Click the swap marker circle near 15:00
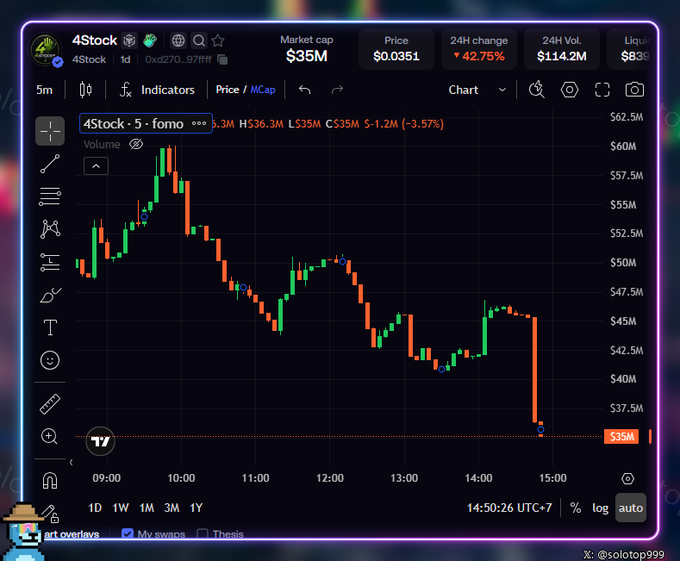The width and height of the screenshot is (680, 561). point(540,430)
